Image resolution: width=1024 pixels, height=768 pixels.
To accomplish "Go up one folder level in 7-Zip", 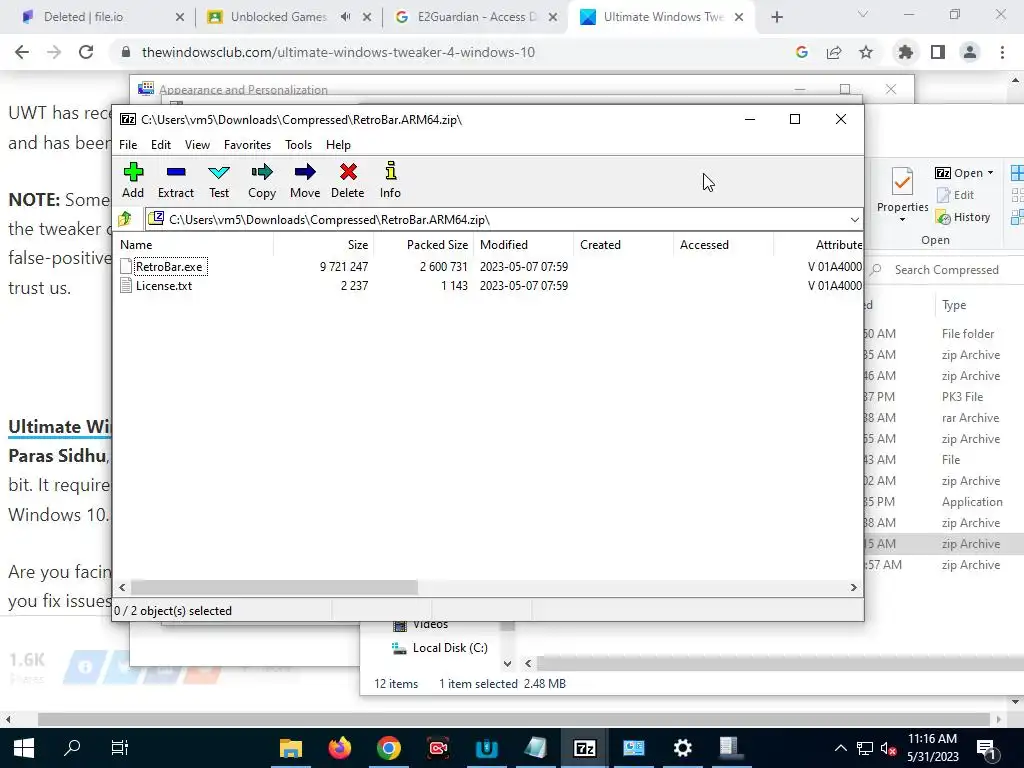I will [125, 219].
